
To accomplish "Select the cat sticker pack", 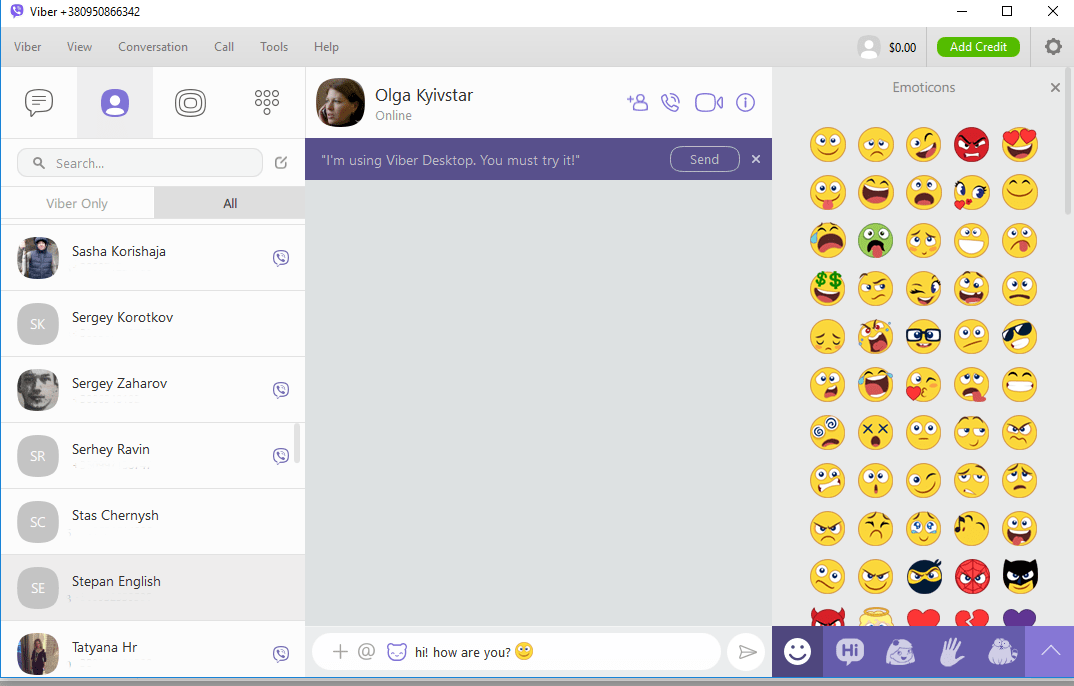I will coord(1001,651).
